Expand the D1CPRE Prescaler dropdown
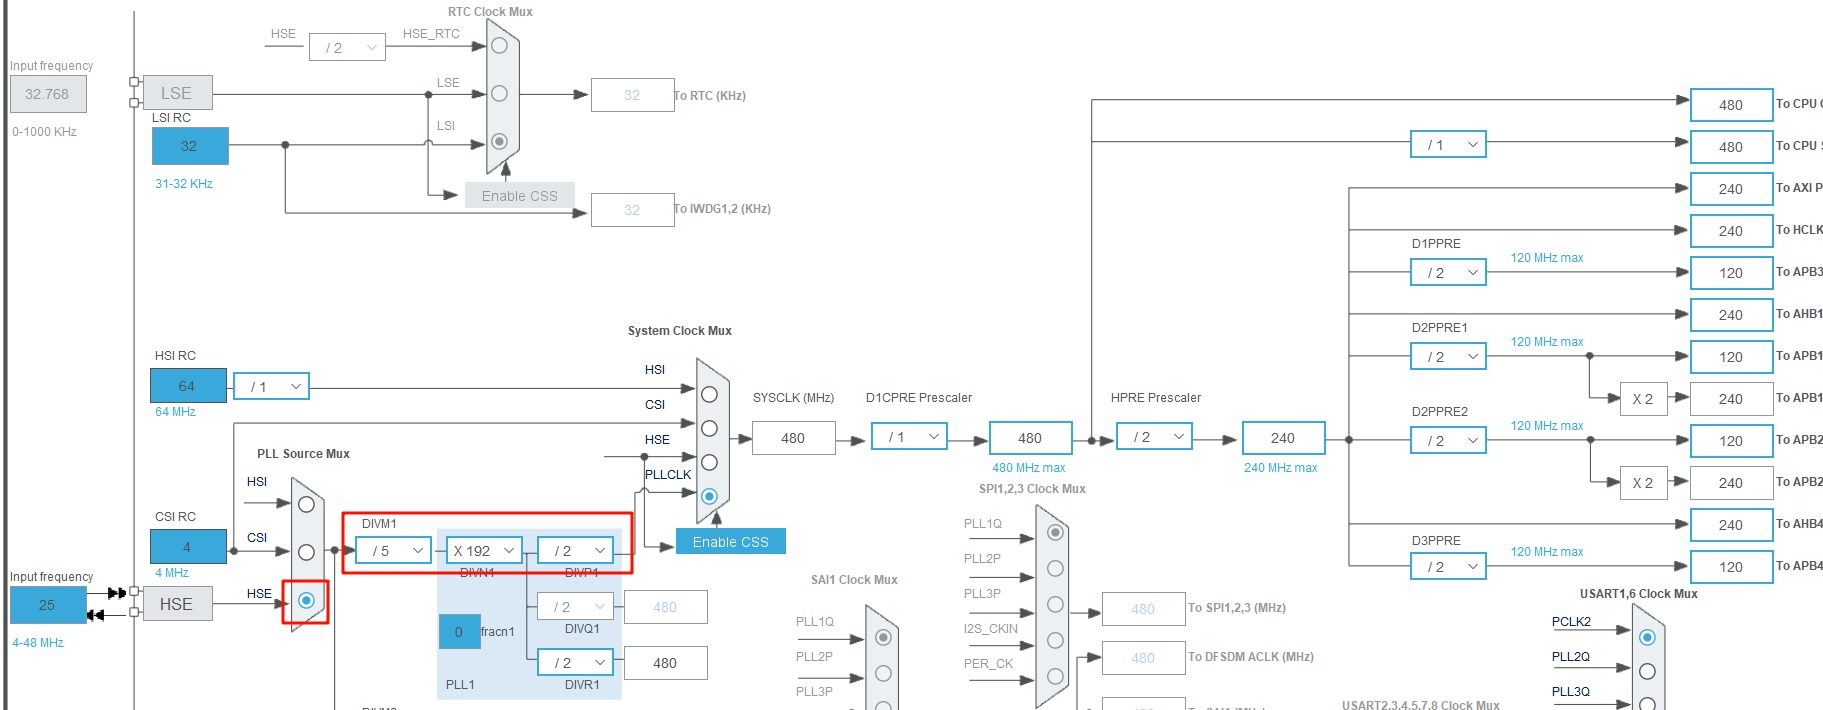The image size is (1823, 710). pos(910,437)
